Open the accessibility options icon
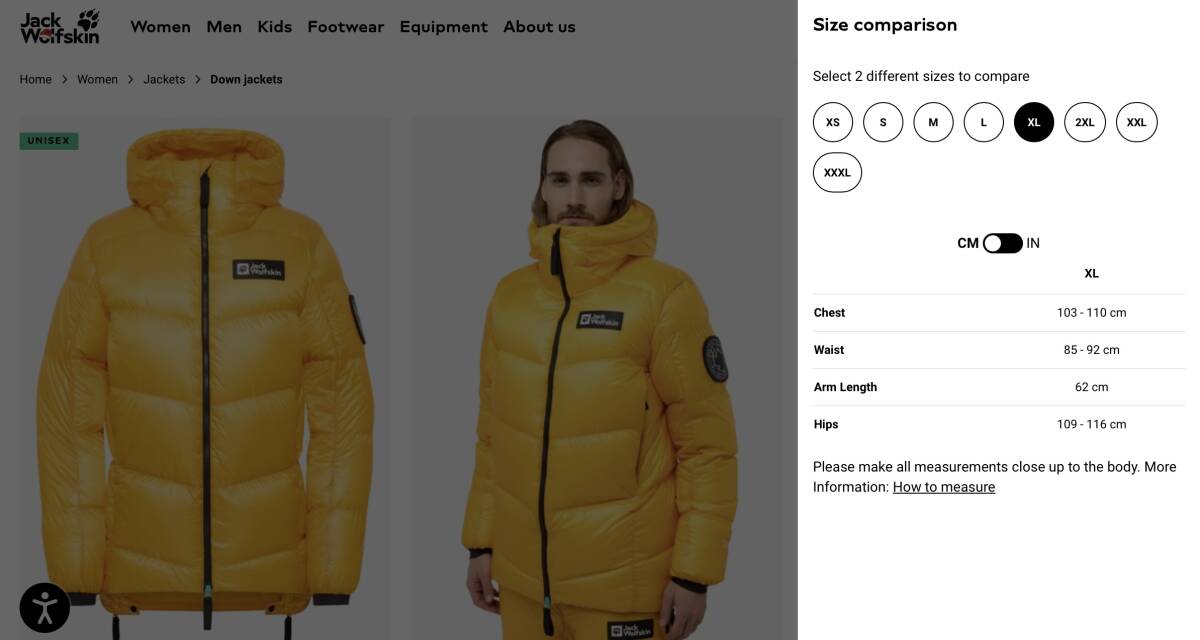This screenshot has width=1200, height=640. 45,607
